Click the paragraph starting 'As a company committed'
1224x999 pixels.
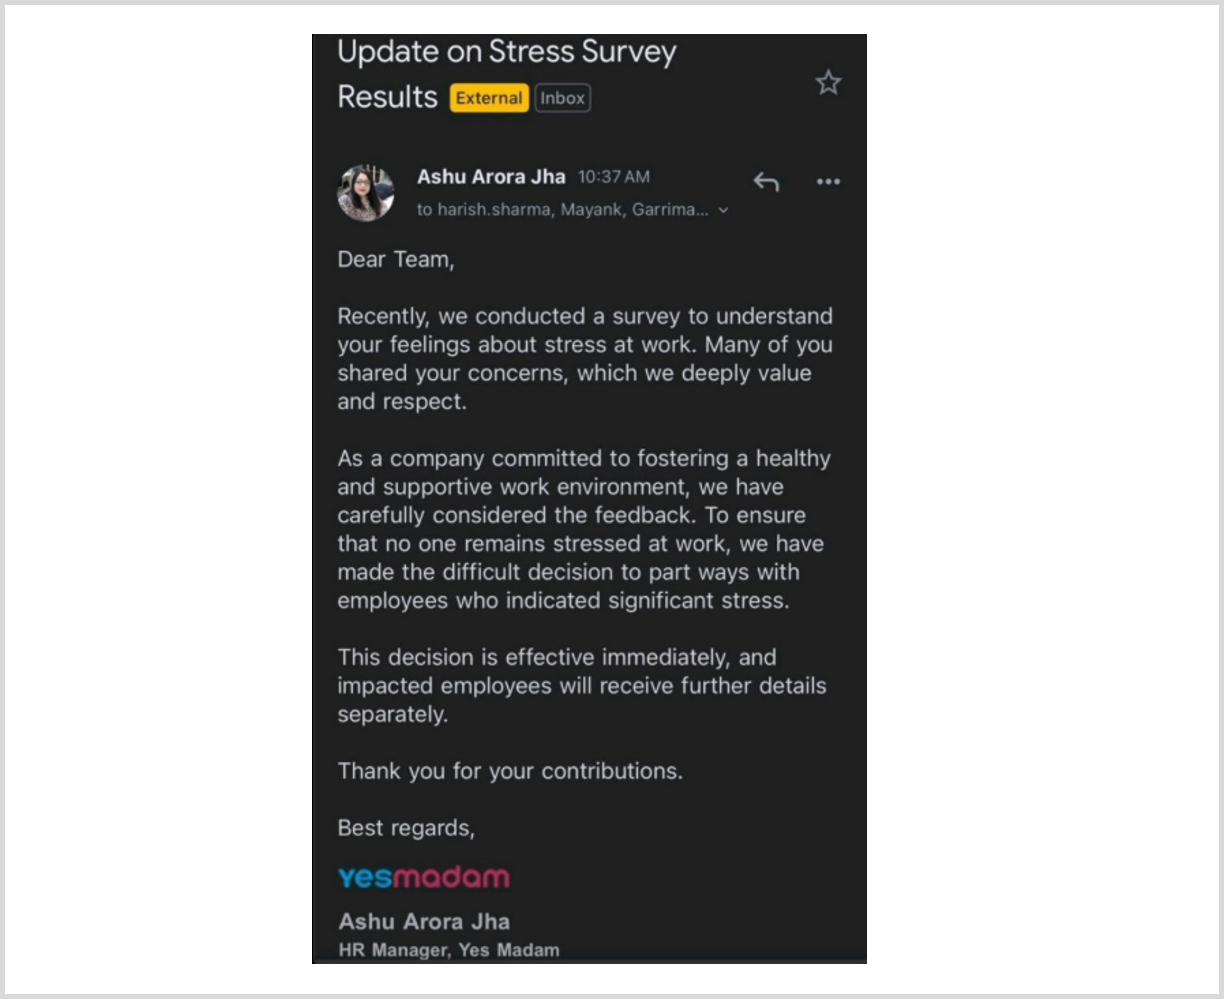point(585,529)
